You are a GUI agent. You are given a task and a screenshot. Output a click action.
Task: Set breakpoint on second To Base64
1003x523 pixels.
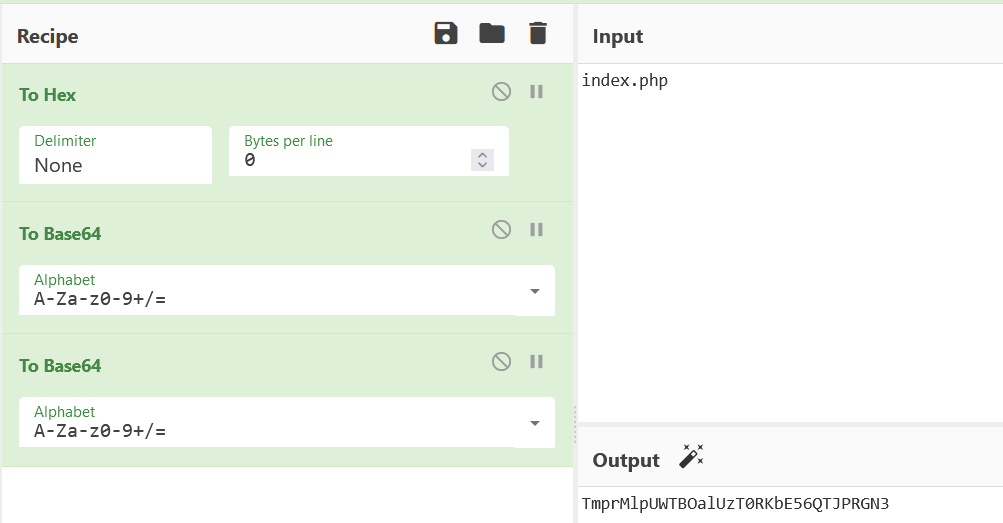(536, 362)
